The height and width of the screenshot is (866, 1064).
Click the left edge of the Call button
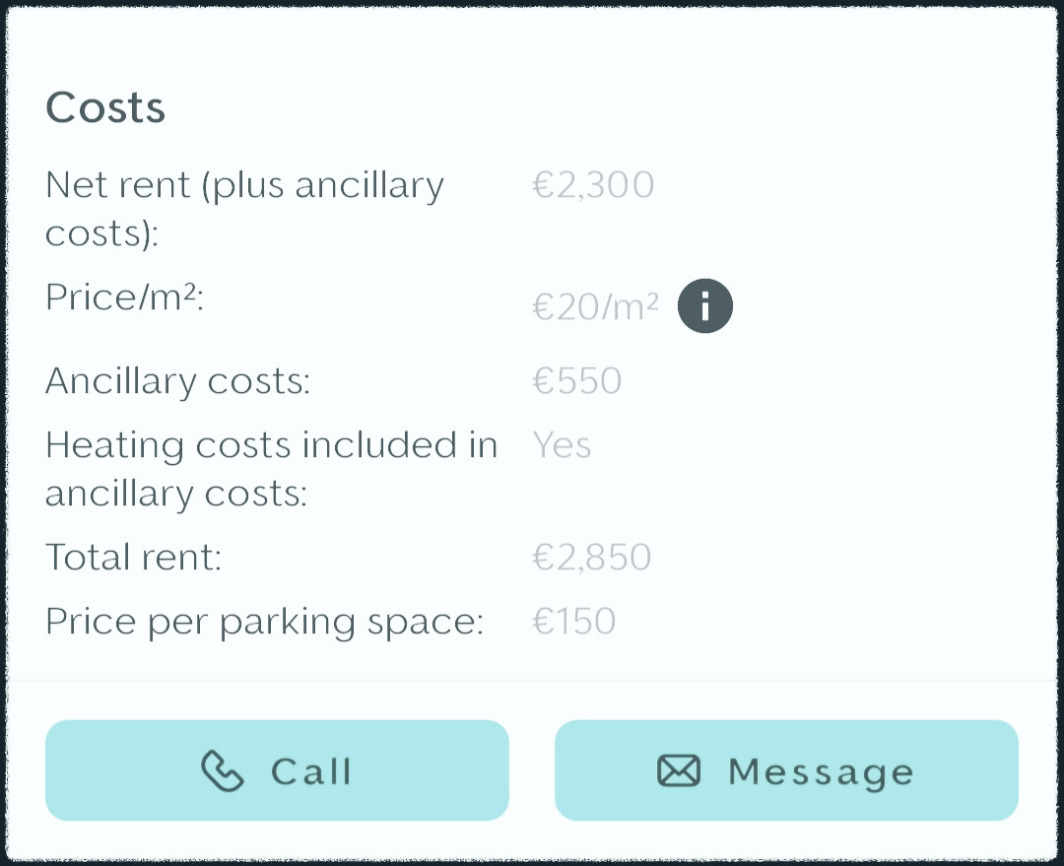pos(59,770)
